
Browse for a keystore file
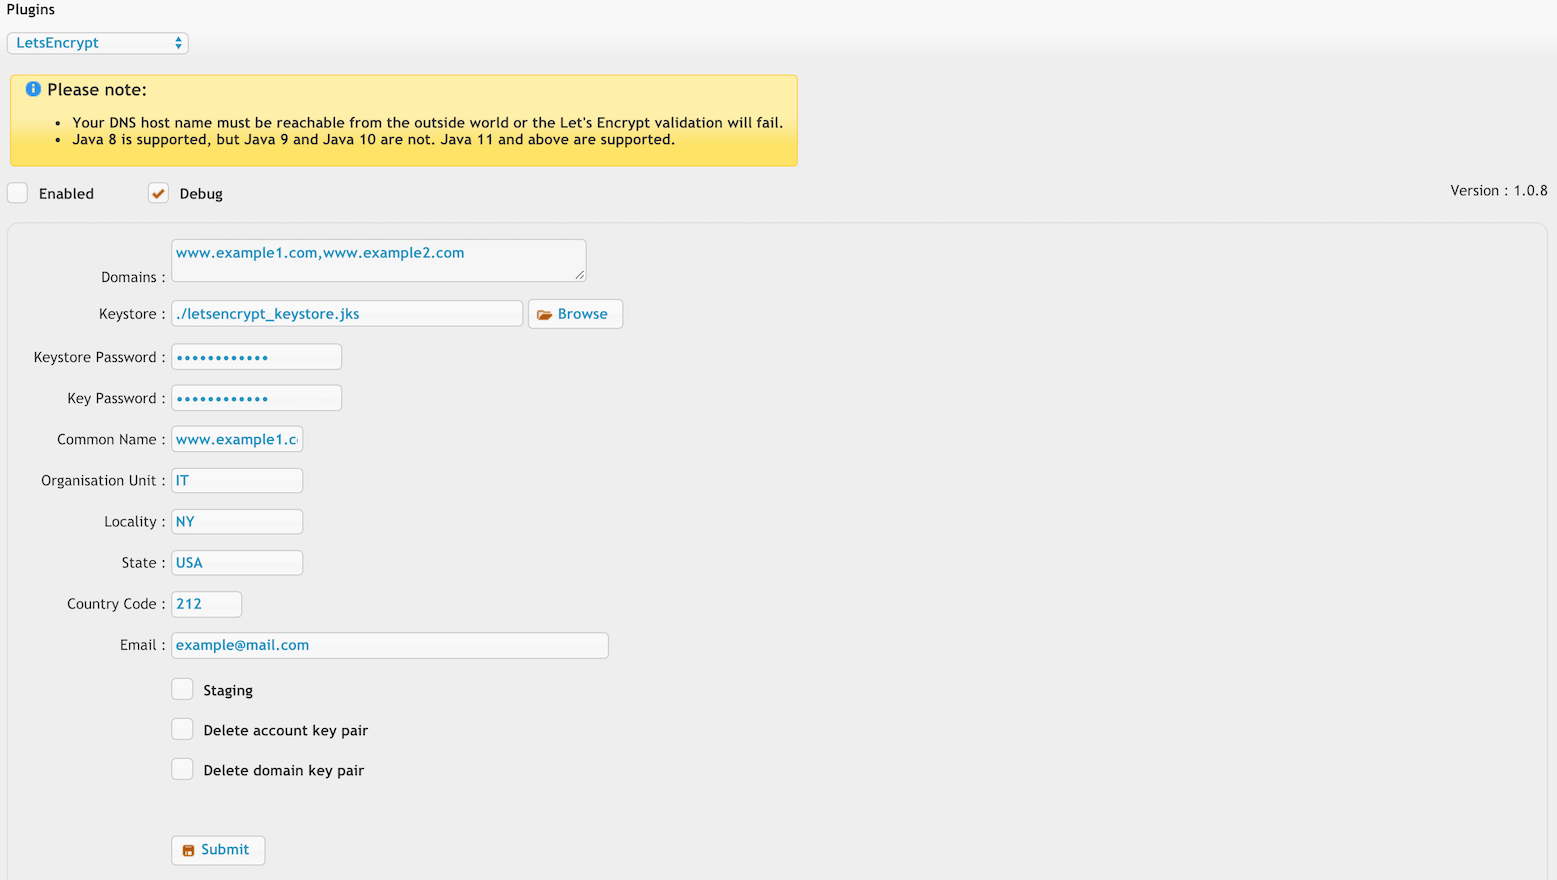575,314
